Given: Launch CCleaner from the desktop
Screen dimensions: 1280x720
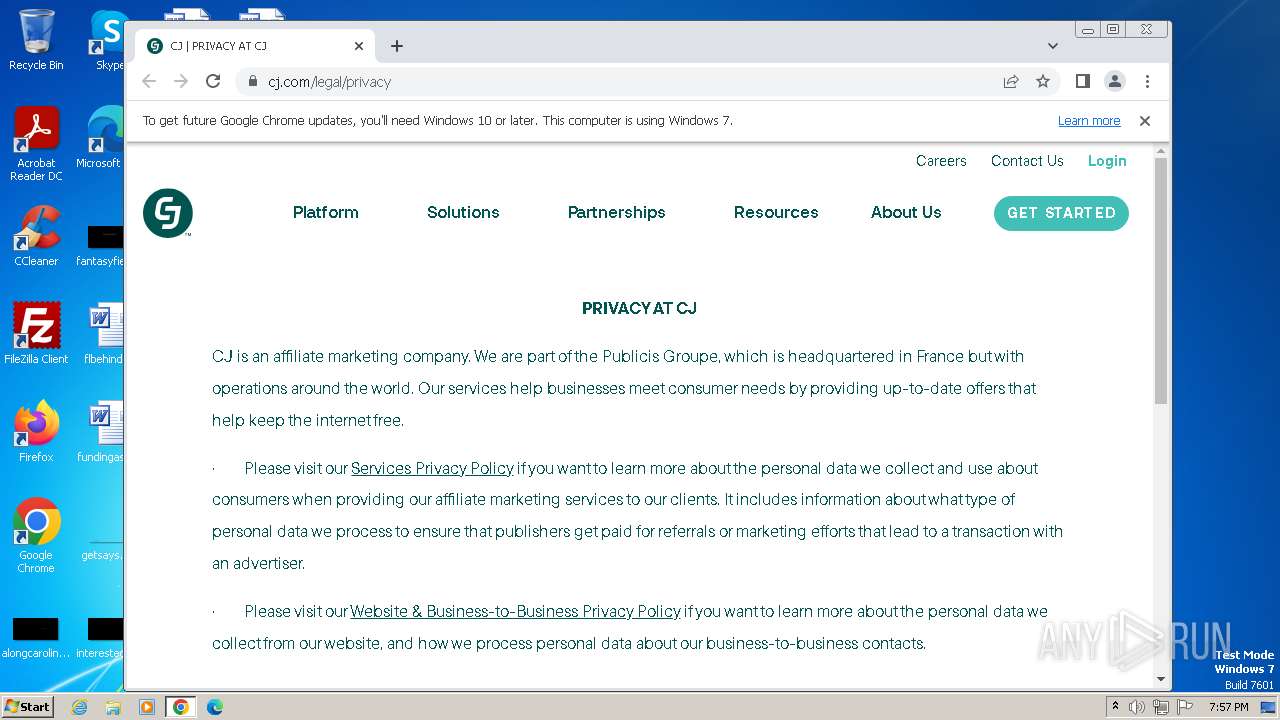Looking at the screenshot, I should [36, 236].
